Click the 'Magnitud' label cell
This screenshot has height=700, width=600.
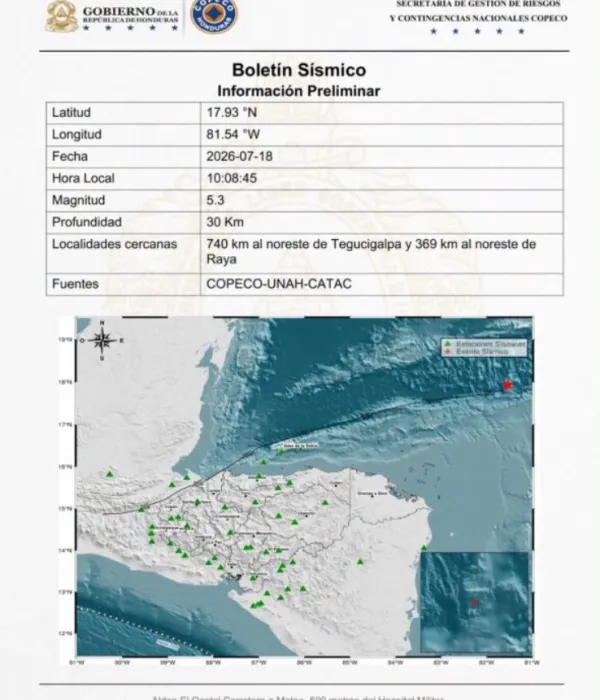[x=123, y=200]
